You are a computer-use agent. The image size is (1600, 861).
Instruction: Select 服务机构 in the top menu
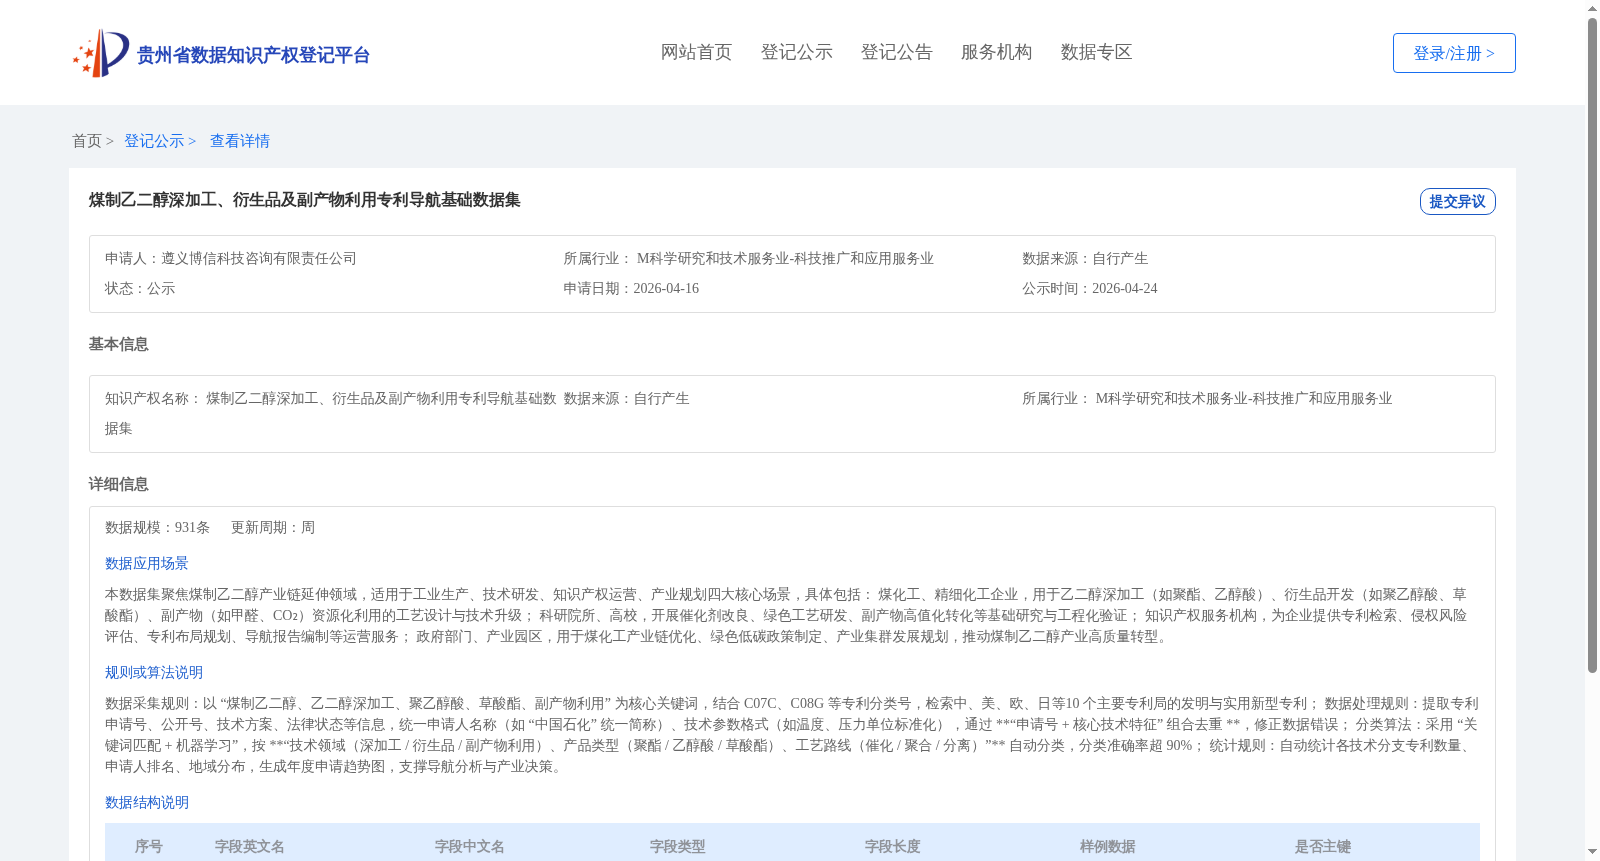click(996, 52)
